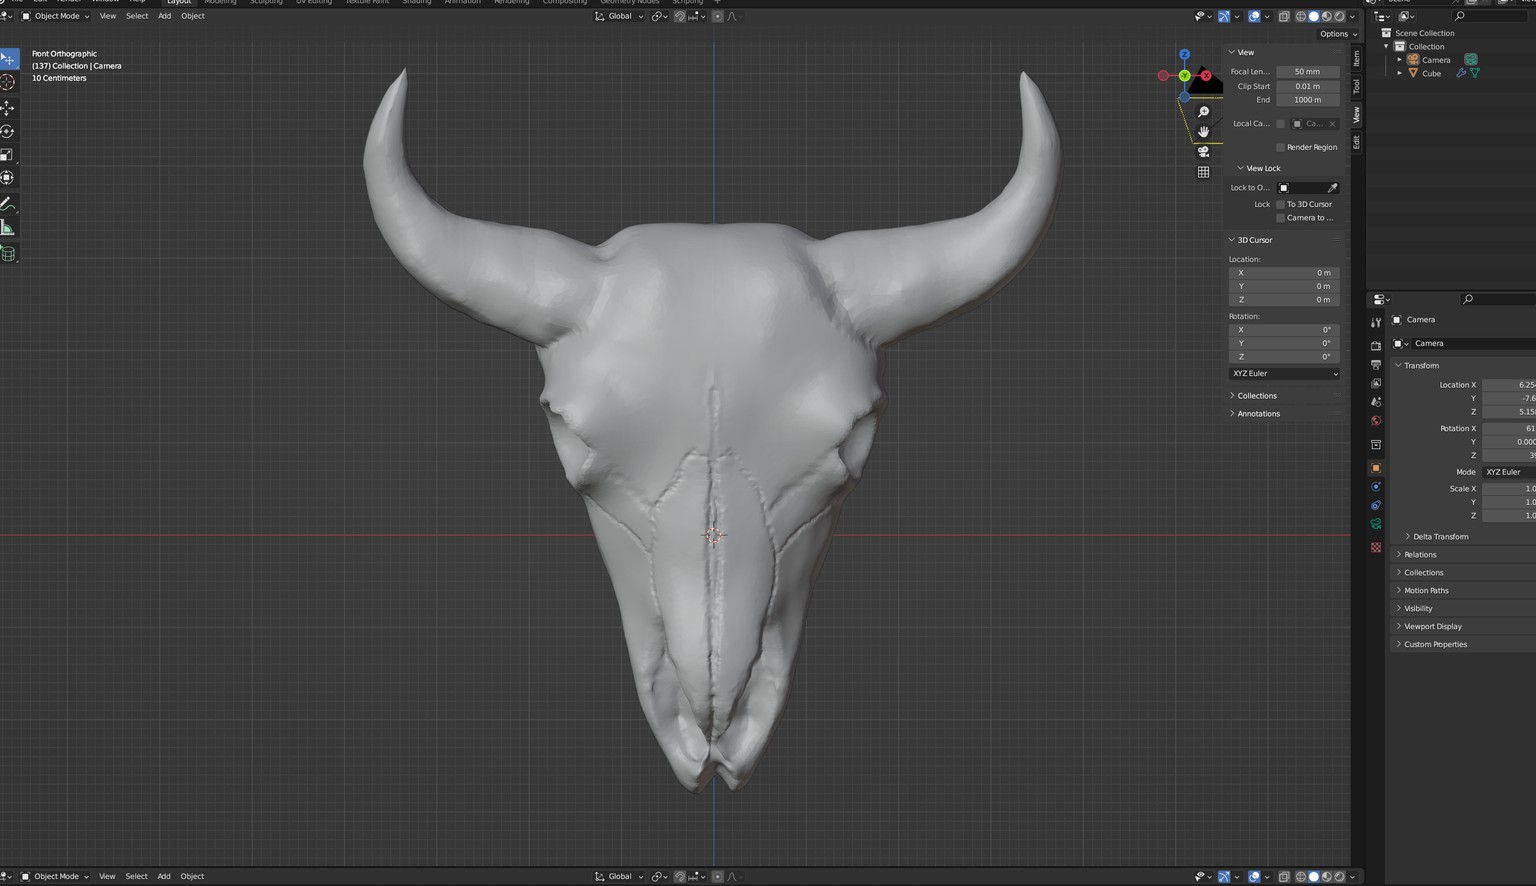The width and height of the screenshot is (1536, 886).
Task: Click the blue Z axis gizmo ball
Action: pyautogui.click(x=1184, y=55)
